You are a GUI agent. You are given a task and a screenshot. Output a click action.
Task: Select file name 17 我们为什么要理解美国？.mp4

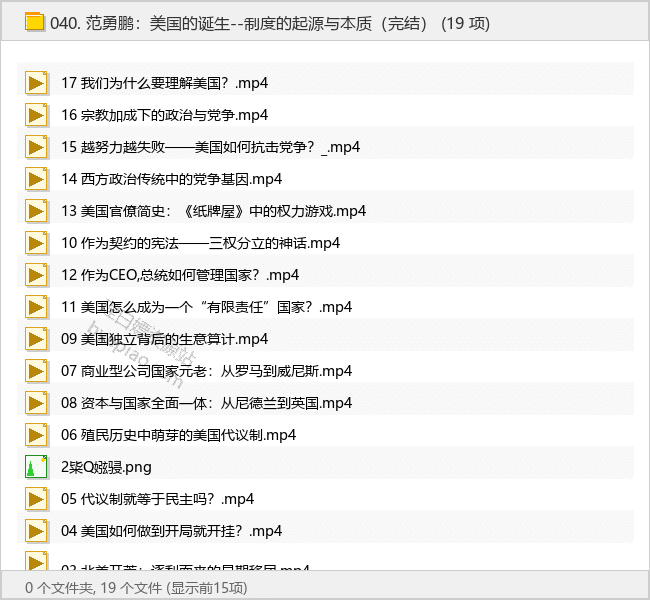tap(165, 83)
